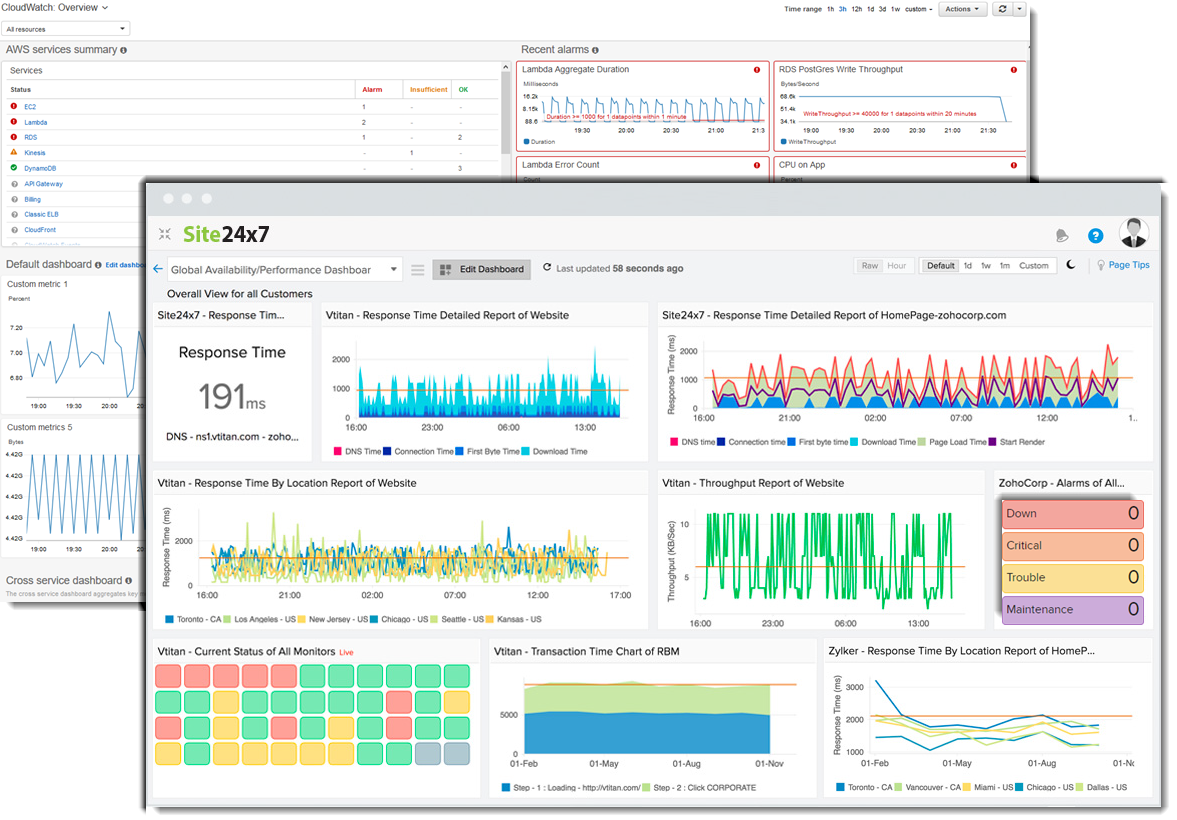Click the Kinesis orange warning status icon

pos(14,152)
